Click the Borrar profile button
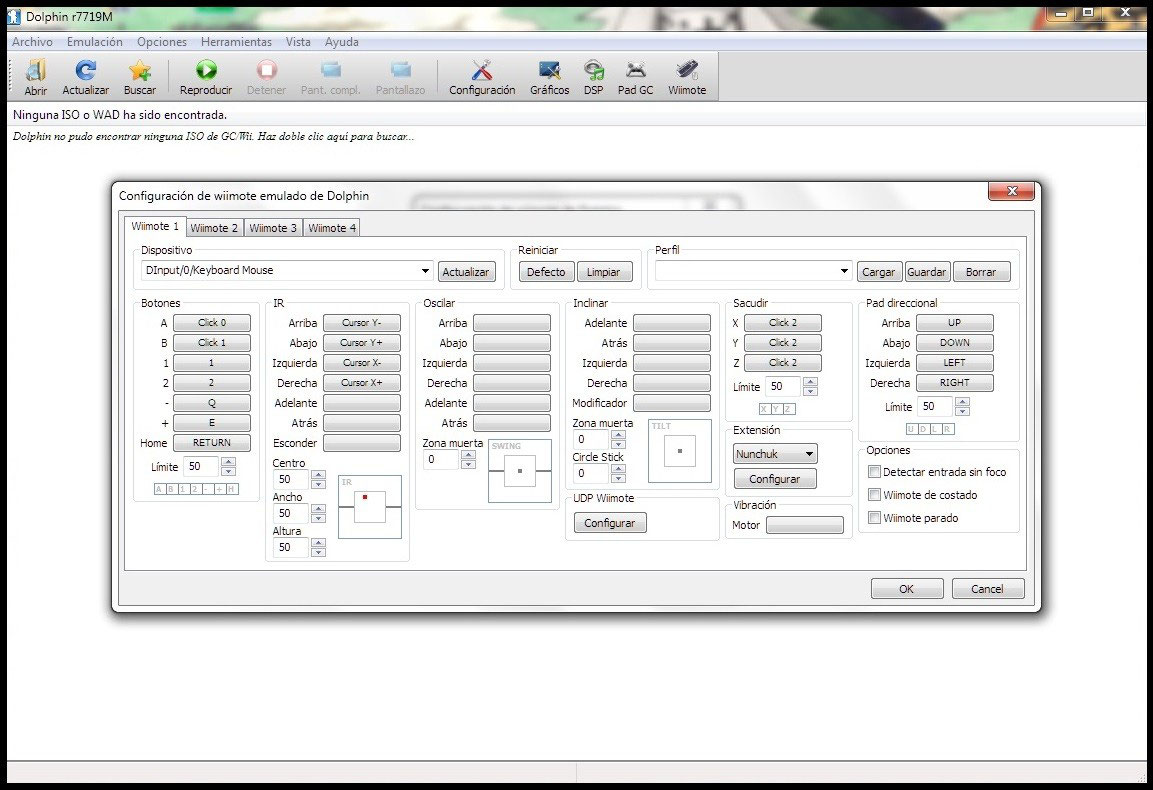Image resolution: width=1153 pixels, height=790 pixels. pos(981,272)
